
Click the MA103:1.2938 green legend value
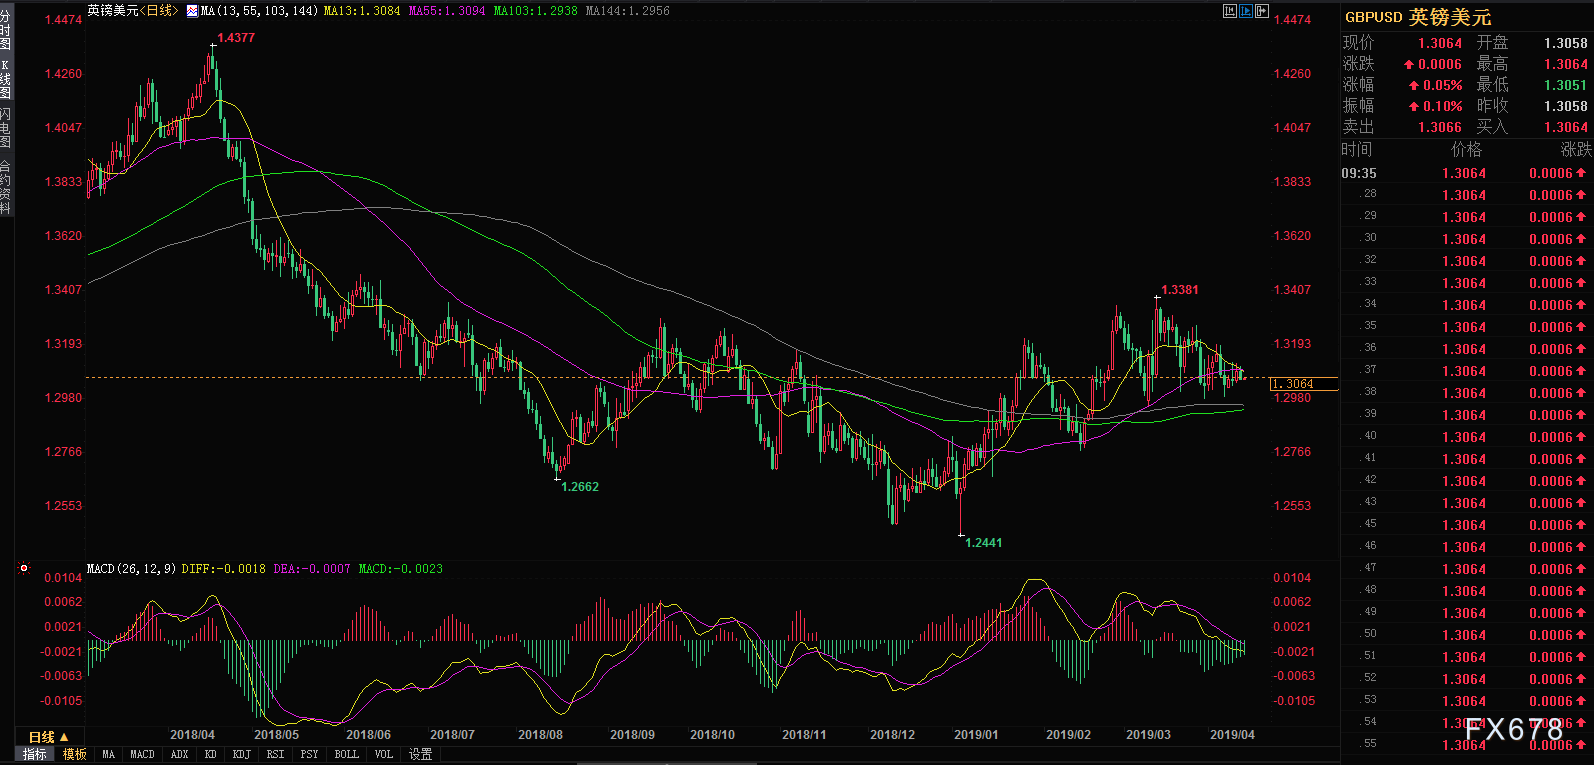point(536,11)
